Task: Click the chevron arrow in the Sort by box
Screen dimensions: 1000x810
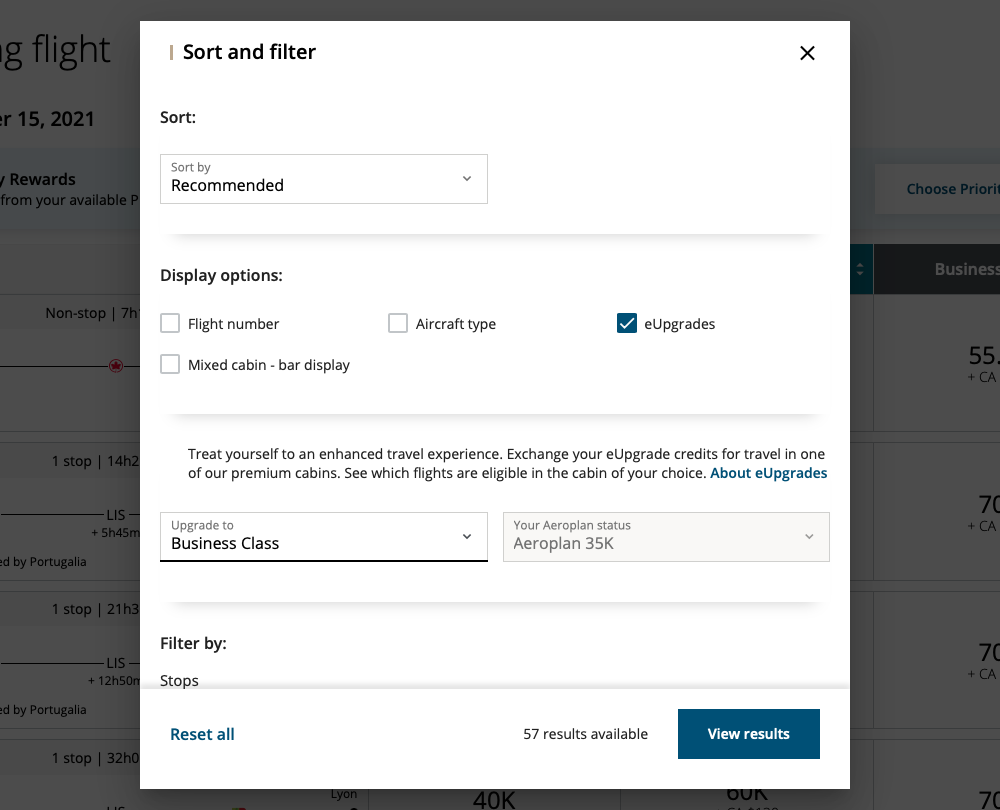Action: pos(466,179)
